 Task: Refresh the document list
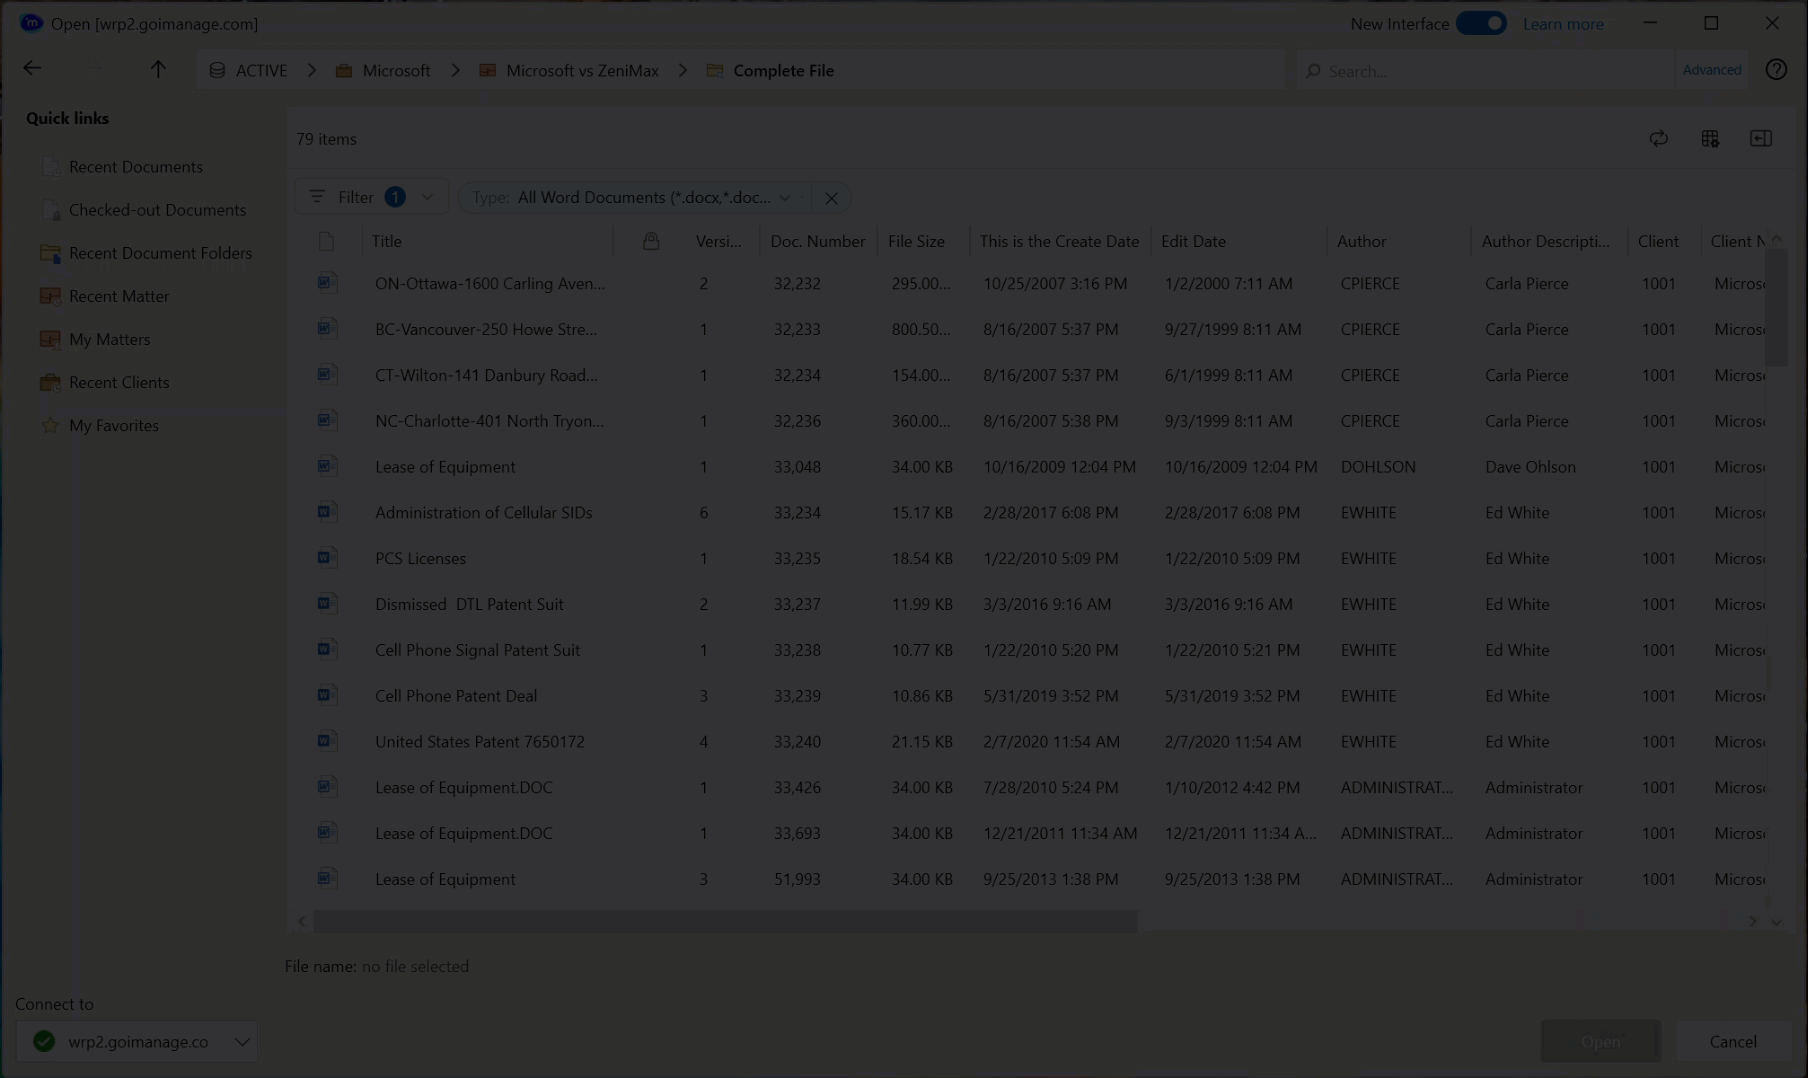pos(1660,138)
